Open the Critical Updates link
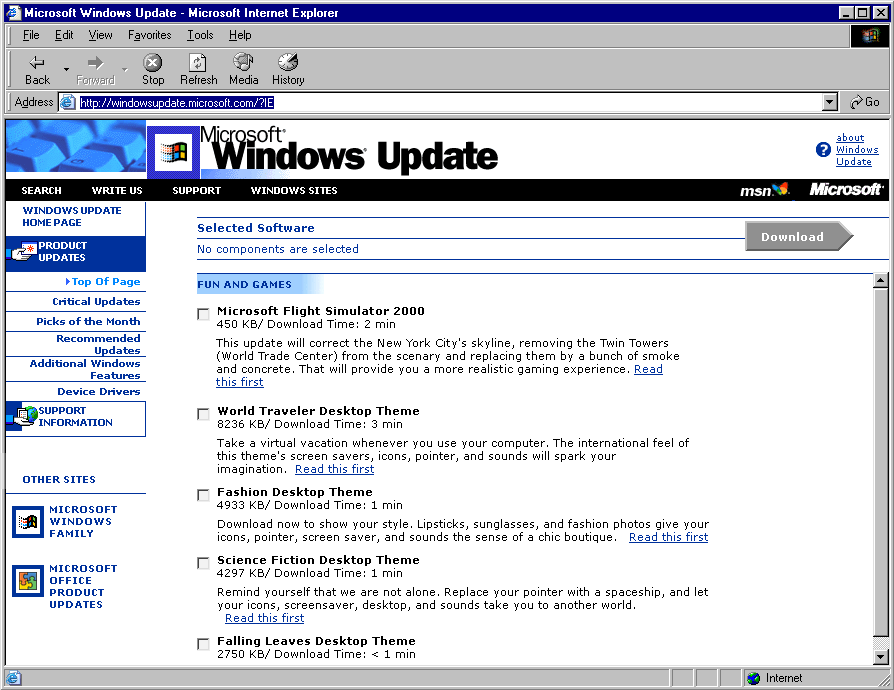Viewport: 894px width, 690px height. [x=96, y=301]
